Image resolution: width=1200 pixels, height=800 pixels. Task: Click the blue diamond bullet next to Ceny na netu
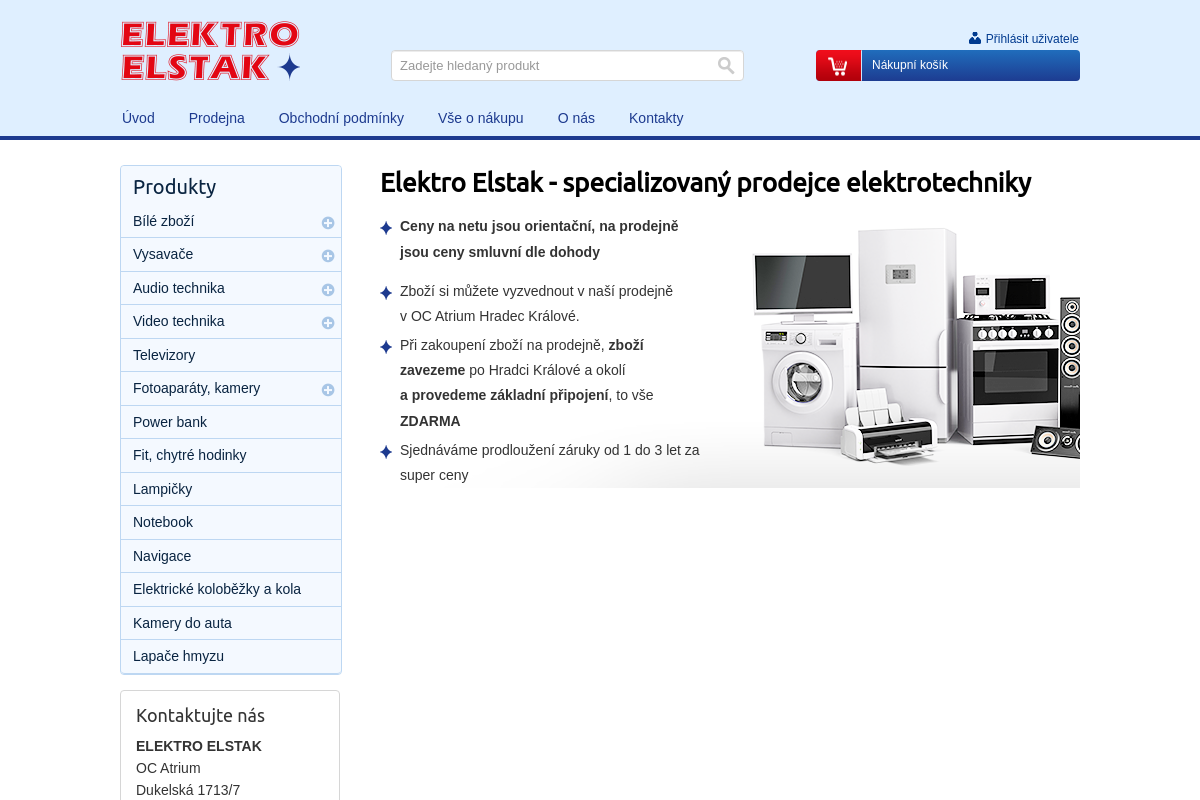pyautogui.click(x=386, y=227)
